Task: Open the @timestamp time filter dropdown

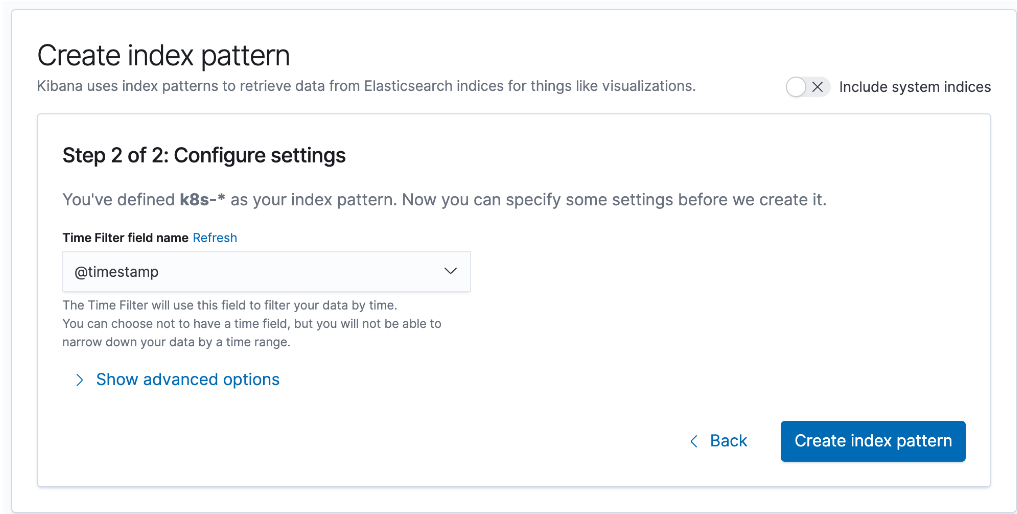Action: pos(267,272)
